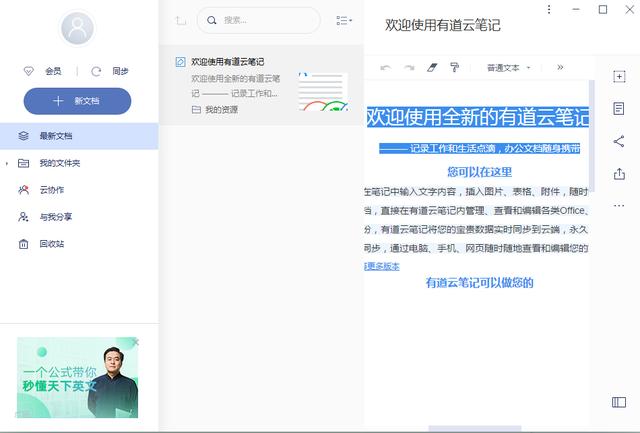Click the note title 欢迎使用有道云笔记
The image size is (640, 433).
(x=442, y=25)
